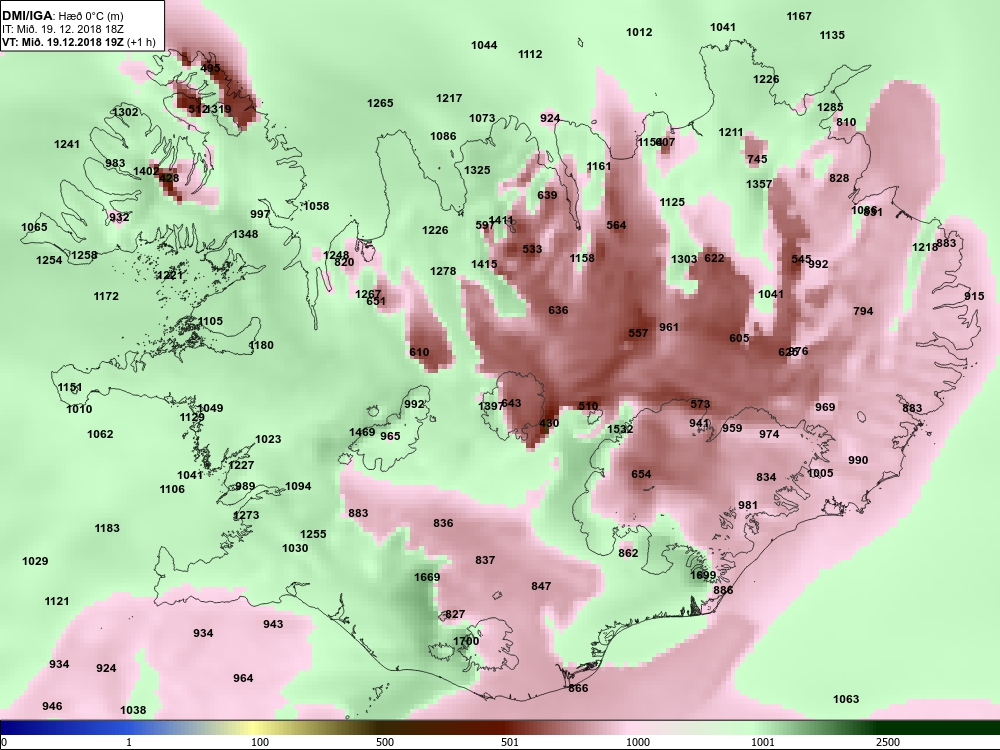The width and height of the screenshot is (1000, 750).
Task: Click the map value 1180
Action: tap(261, 346)
